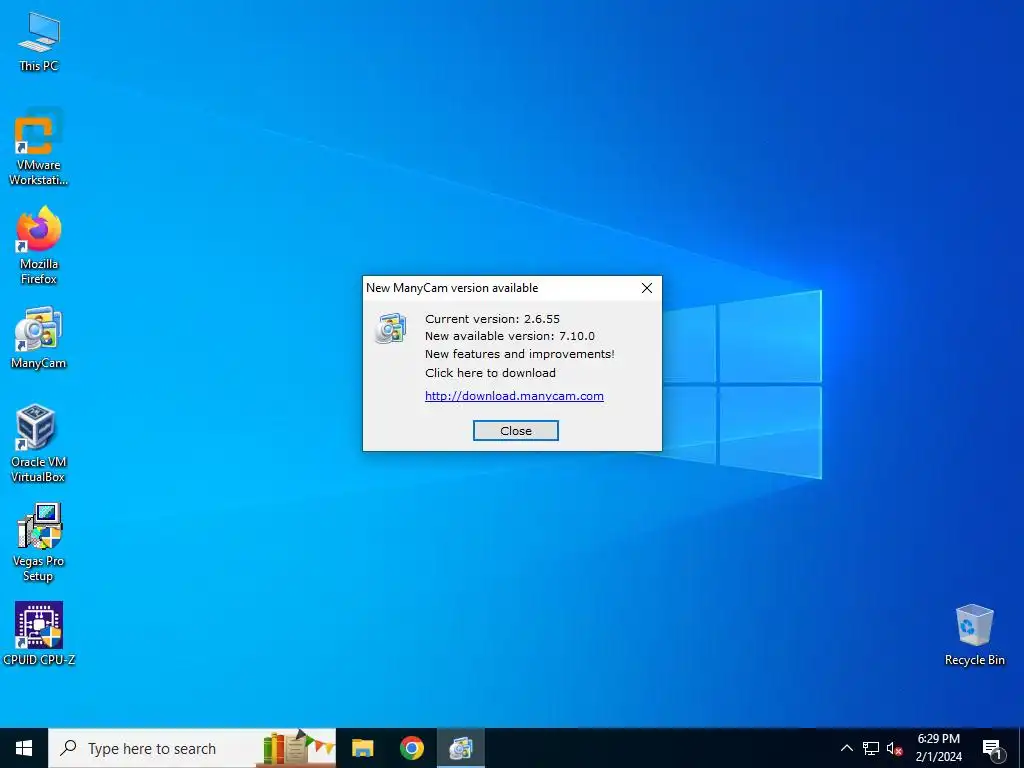Click the "Click here to download" text
The image size is (1024, 768).
point(490,373)
